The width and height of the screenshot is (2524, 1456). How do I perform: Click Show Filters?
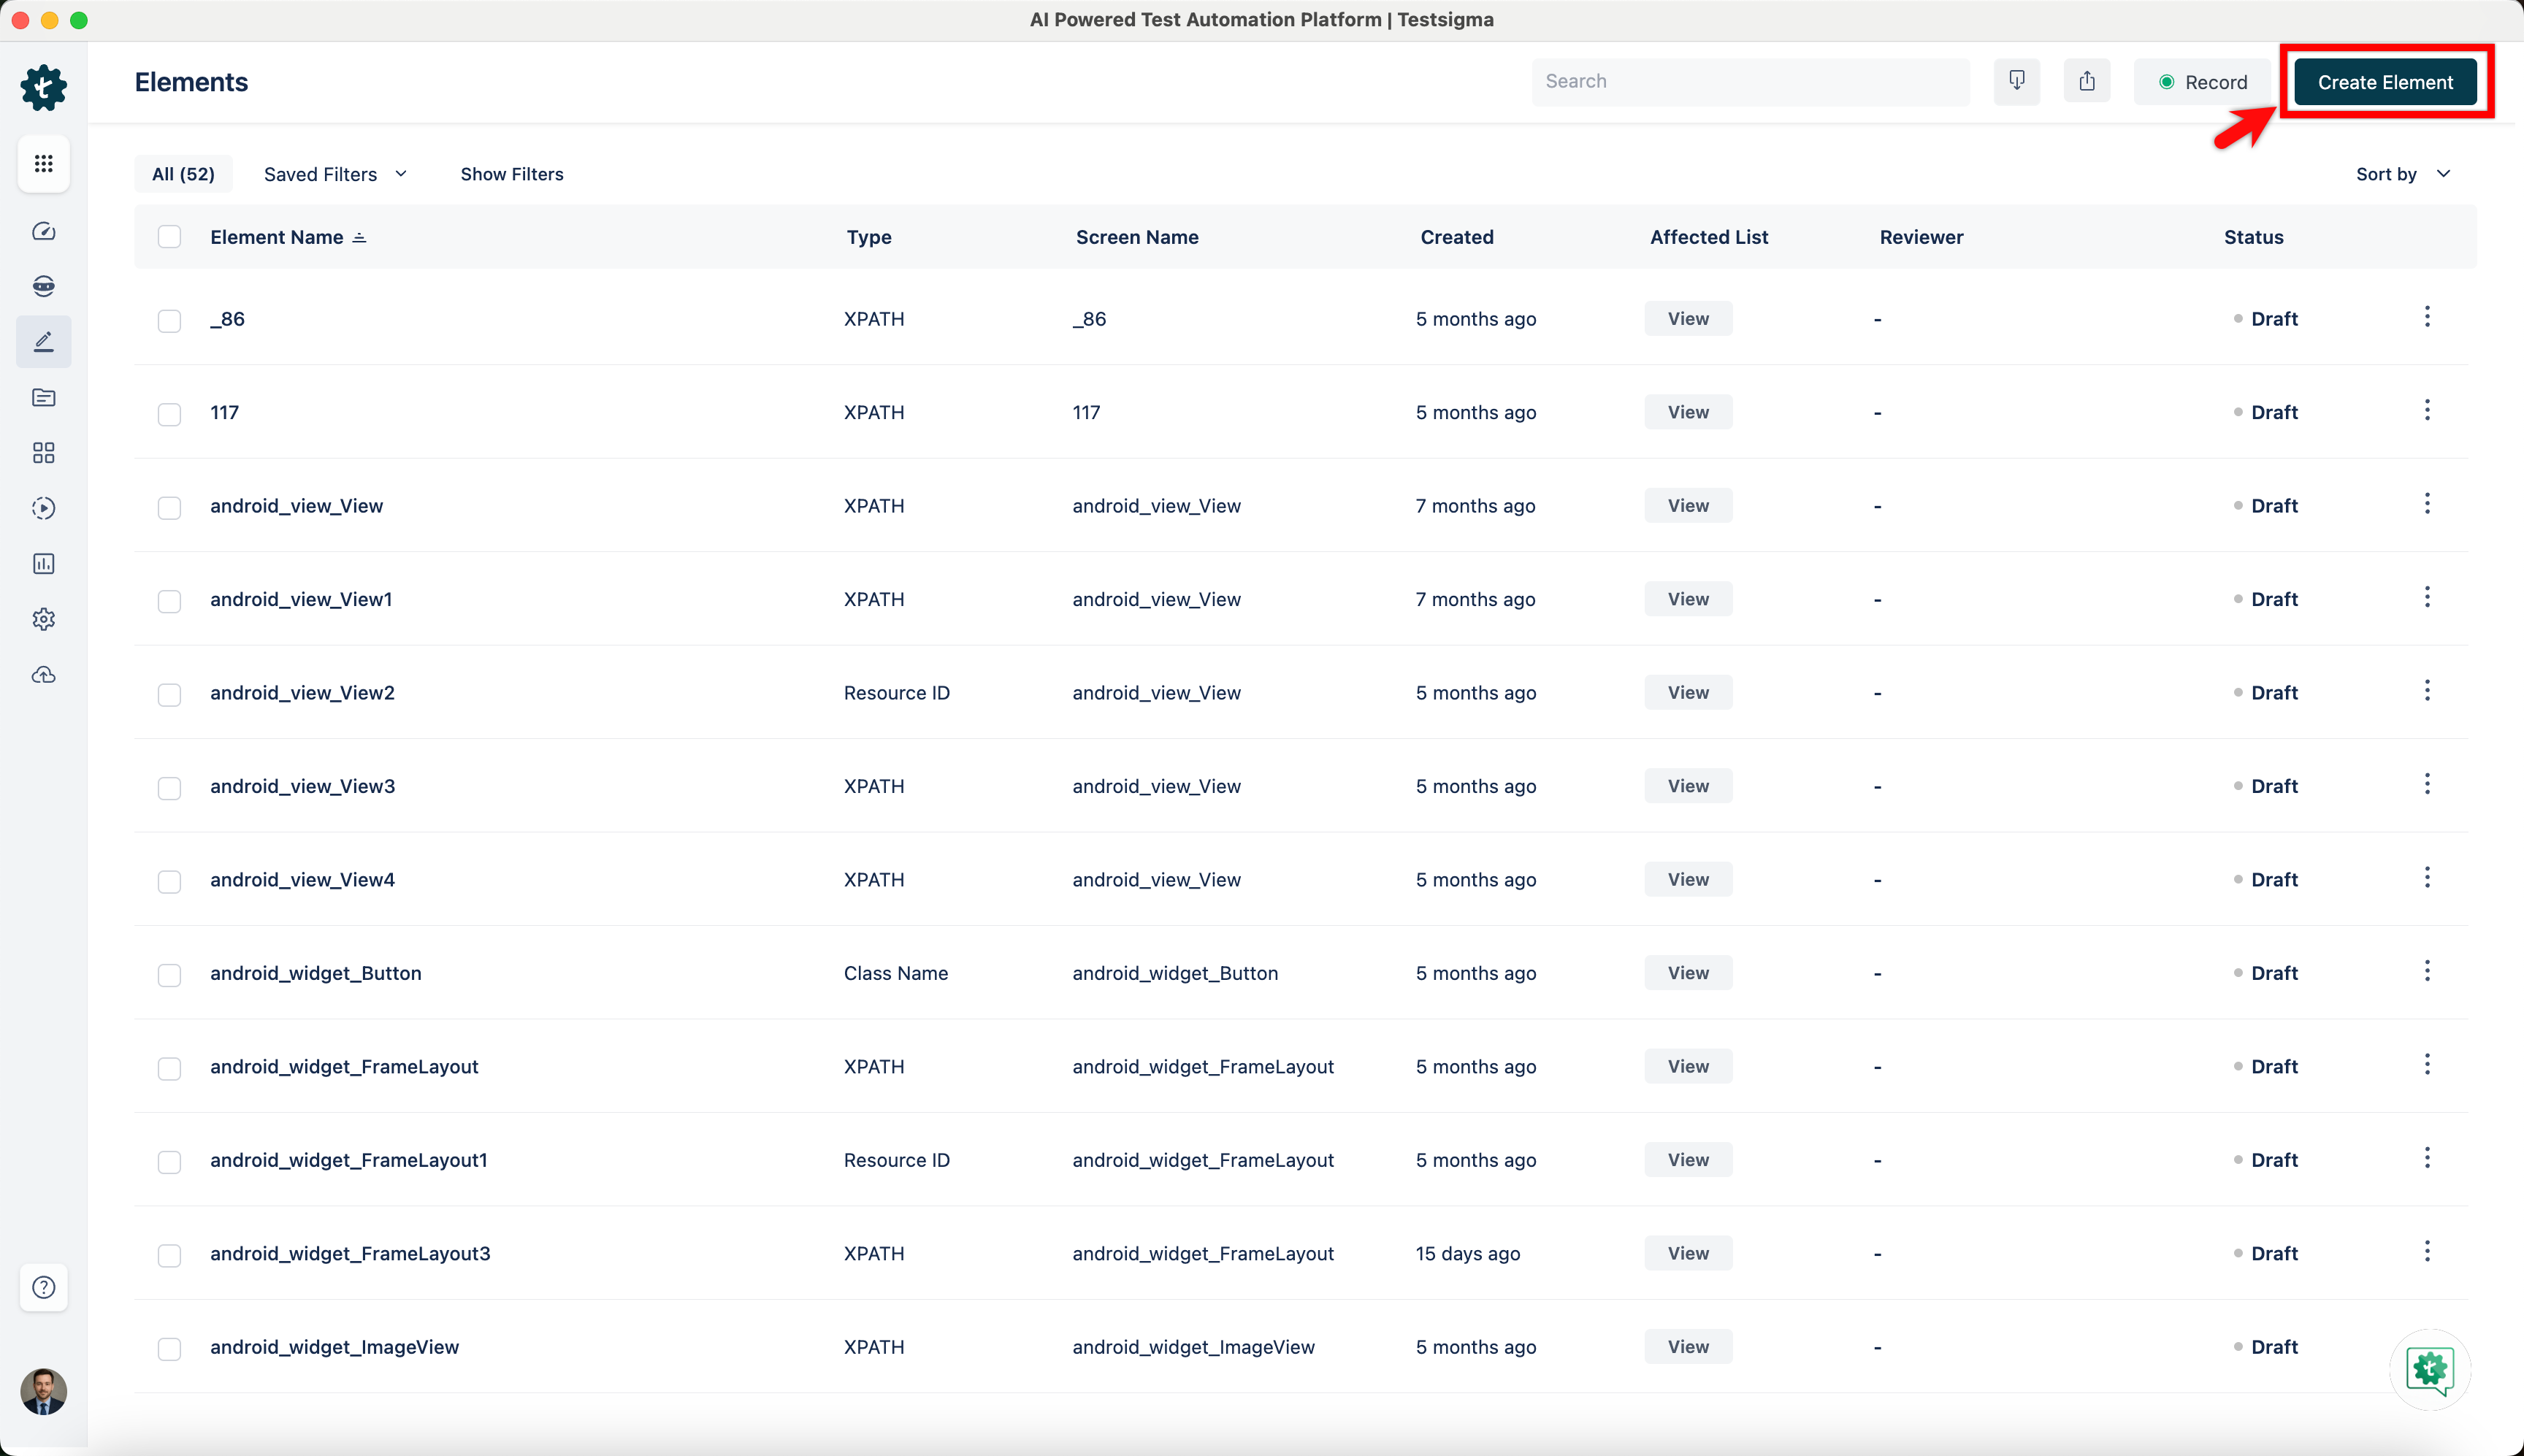coord(512,174)
